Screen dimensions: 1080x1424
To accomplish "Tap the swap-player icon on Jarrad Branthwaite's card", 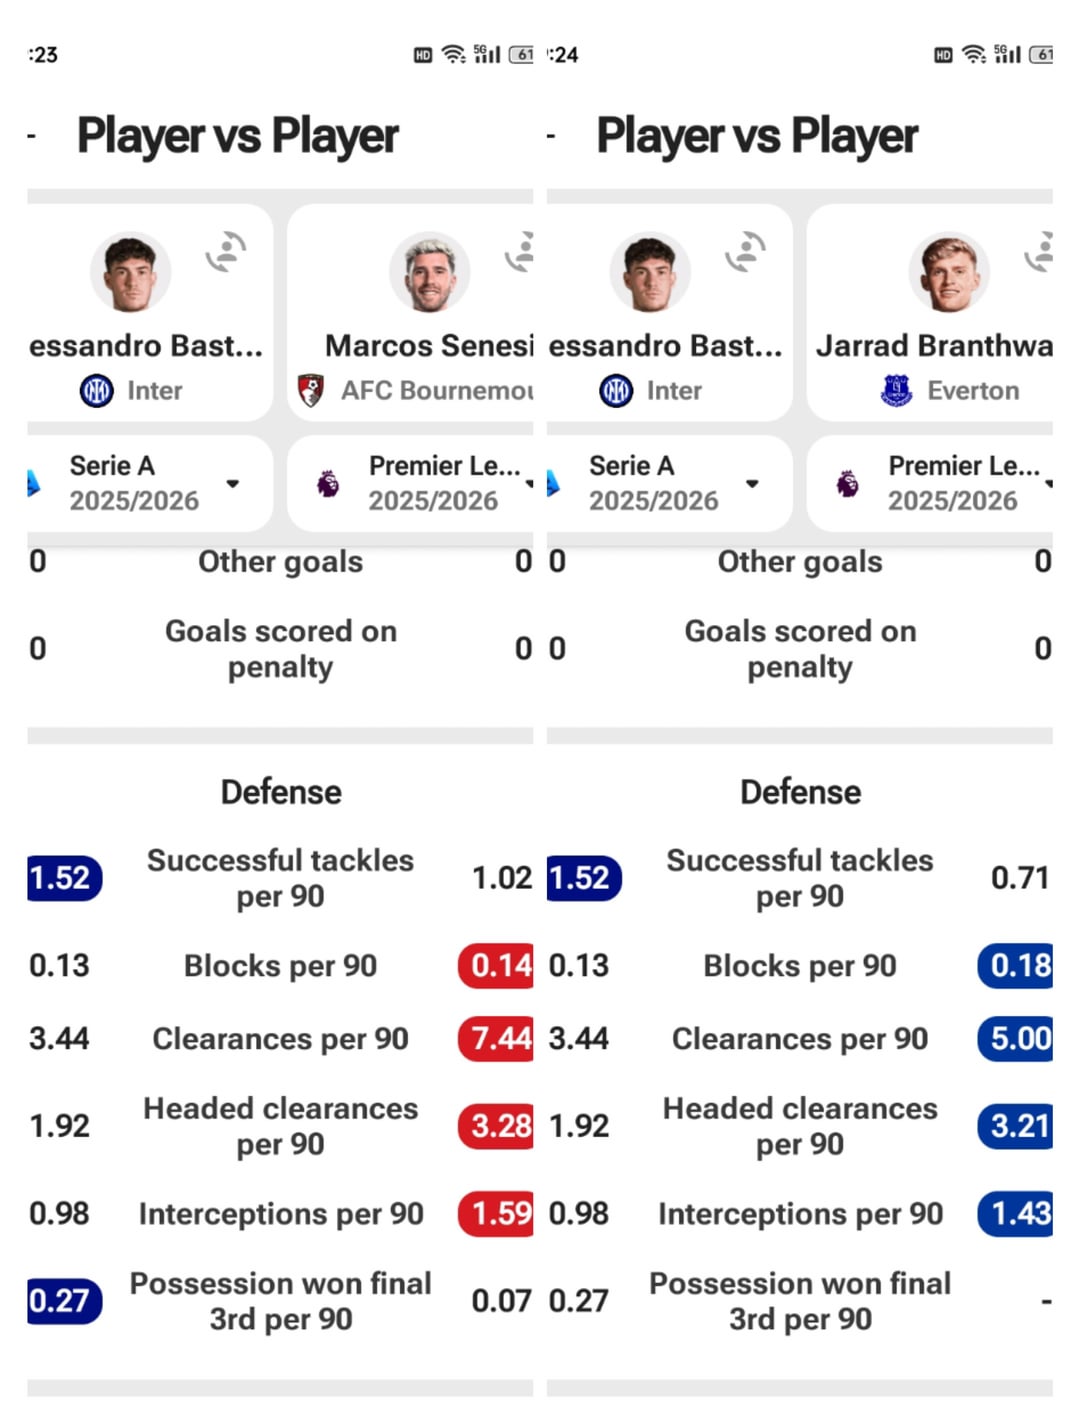I will (x=1040, y=252).
